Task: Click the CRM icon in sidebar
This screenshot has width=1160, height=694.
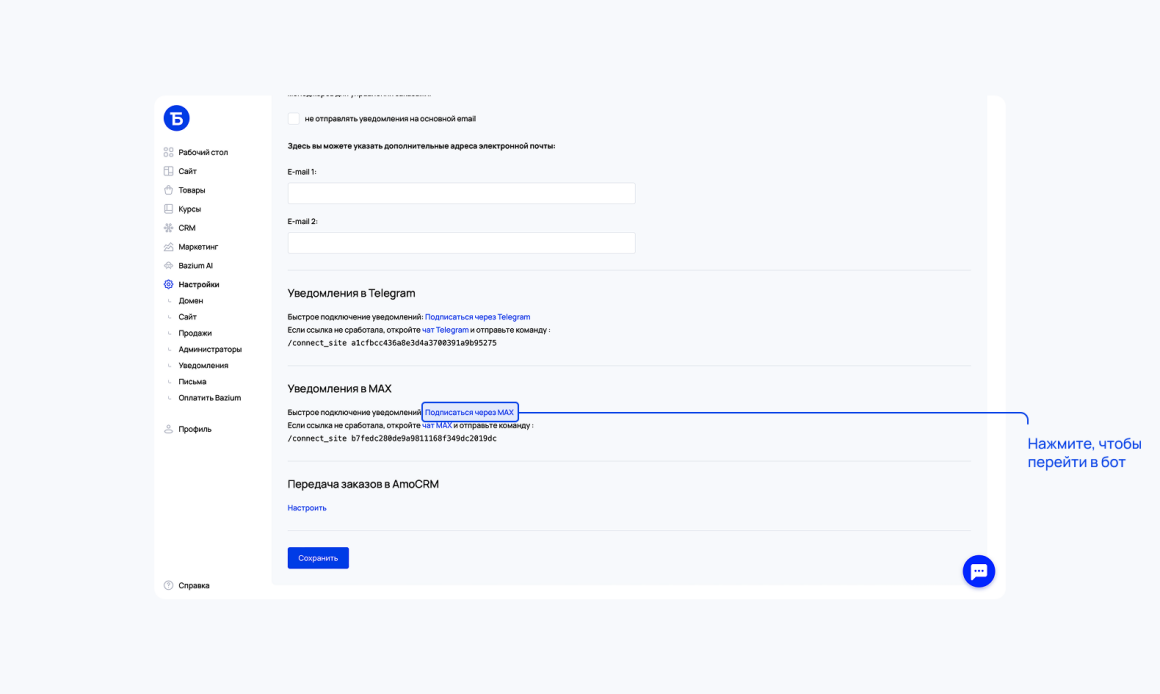Action: point(169,228)
